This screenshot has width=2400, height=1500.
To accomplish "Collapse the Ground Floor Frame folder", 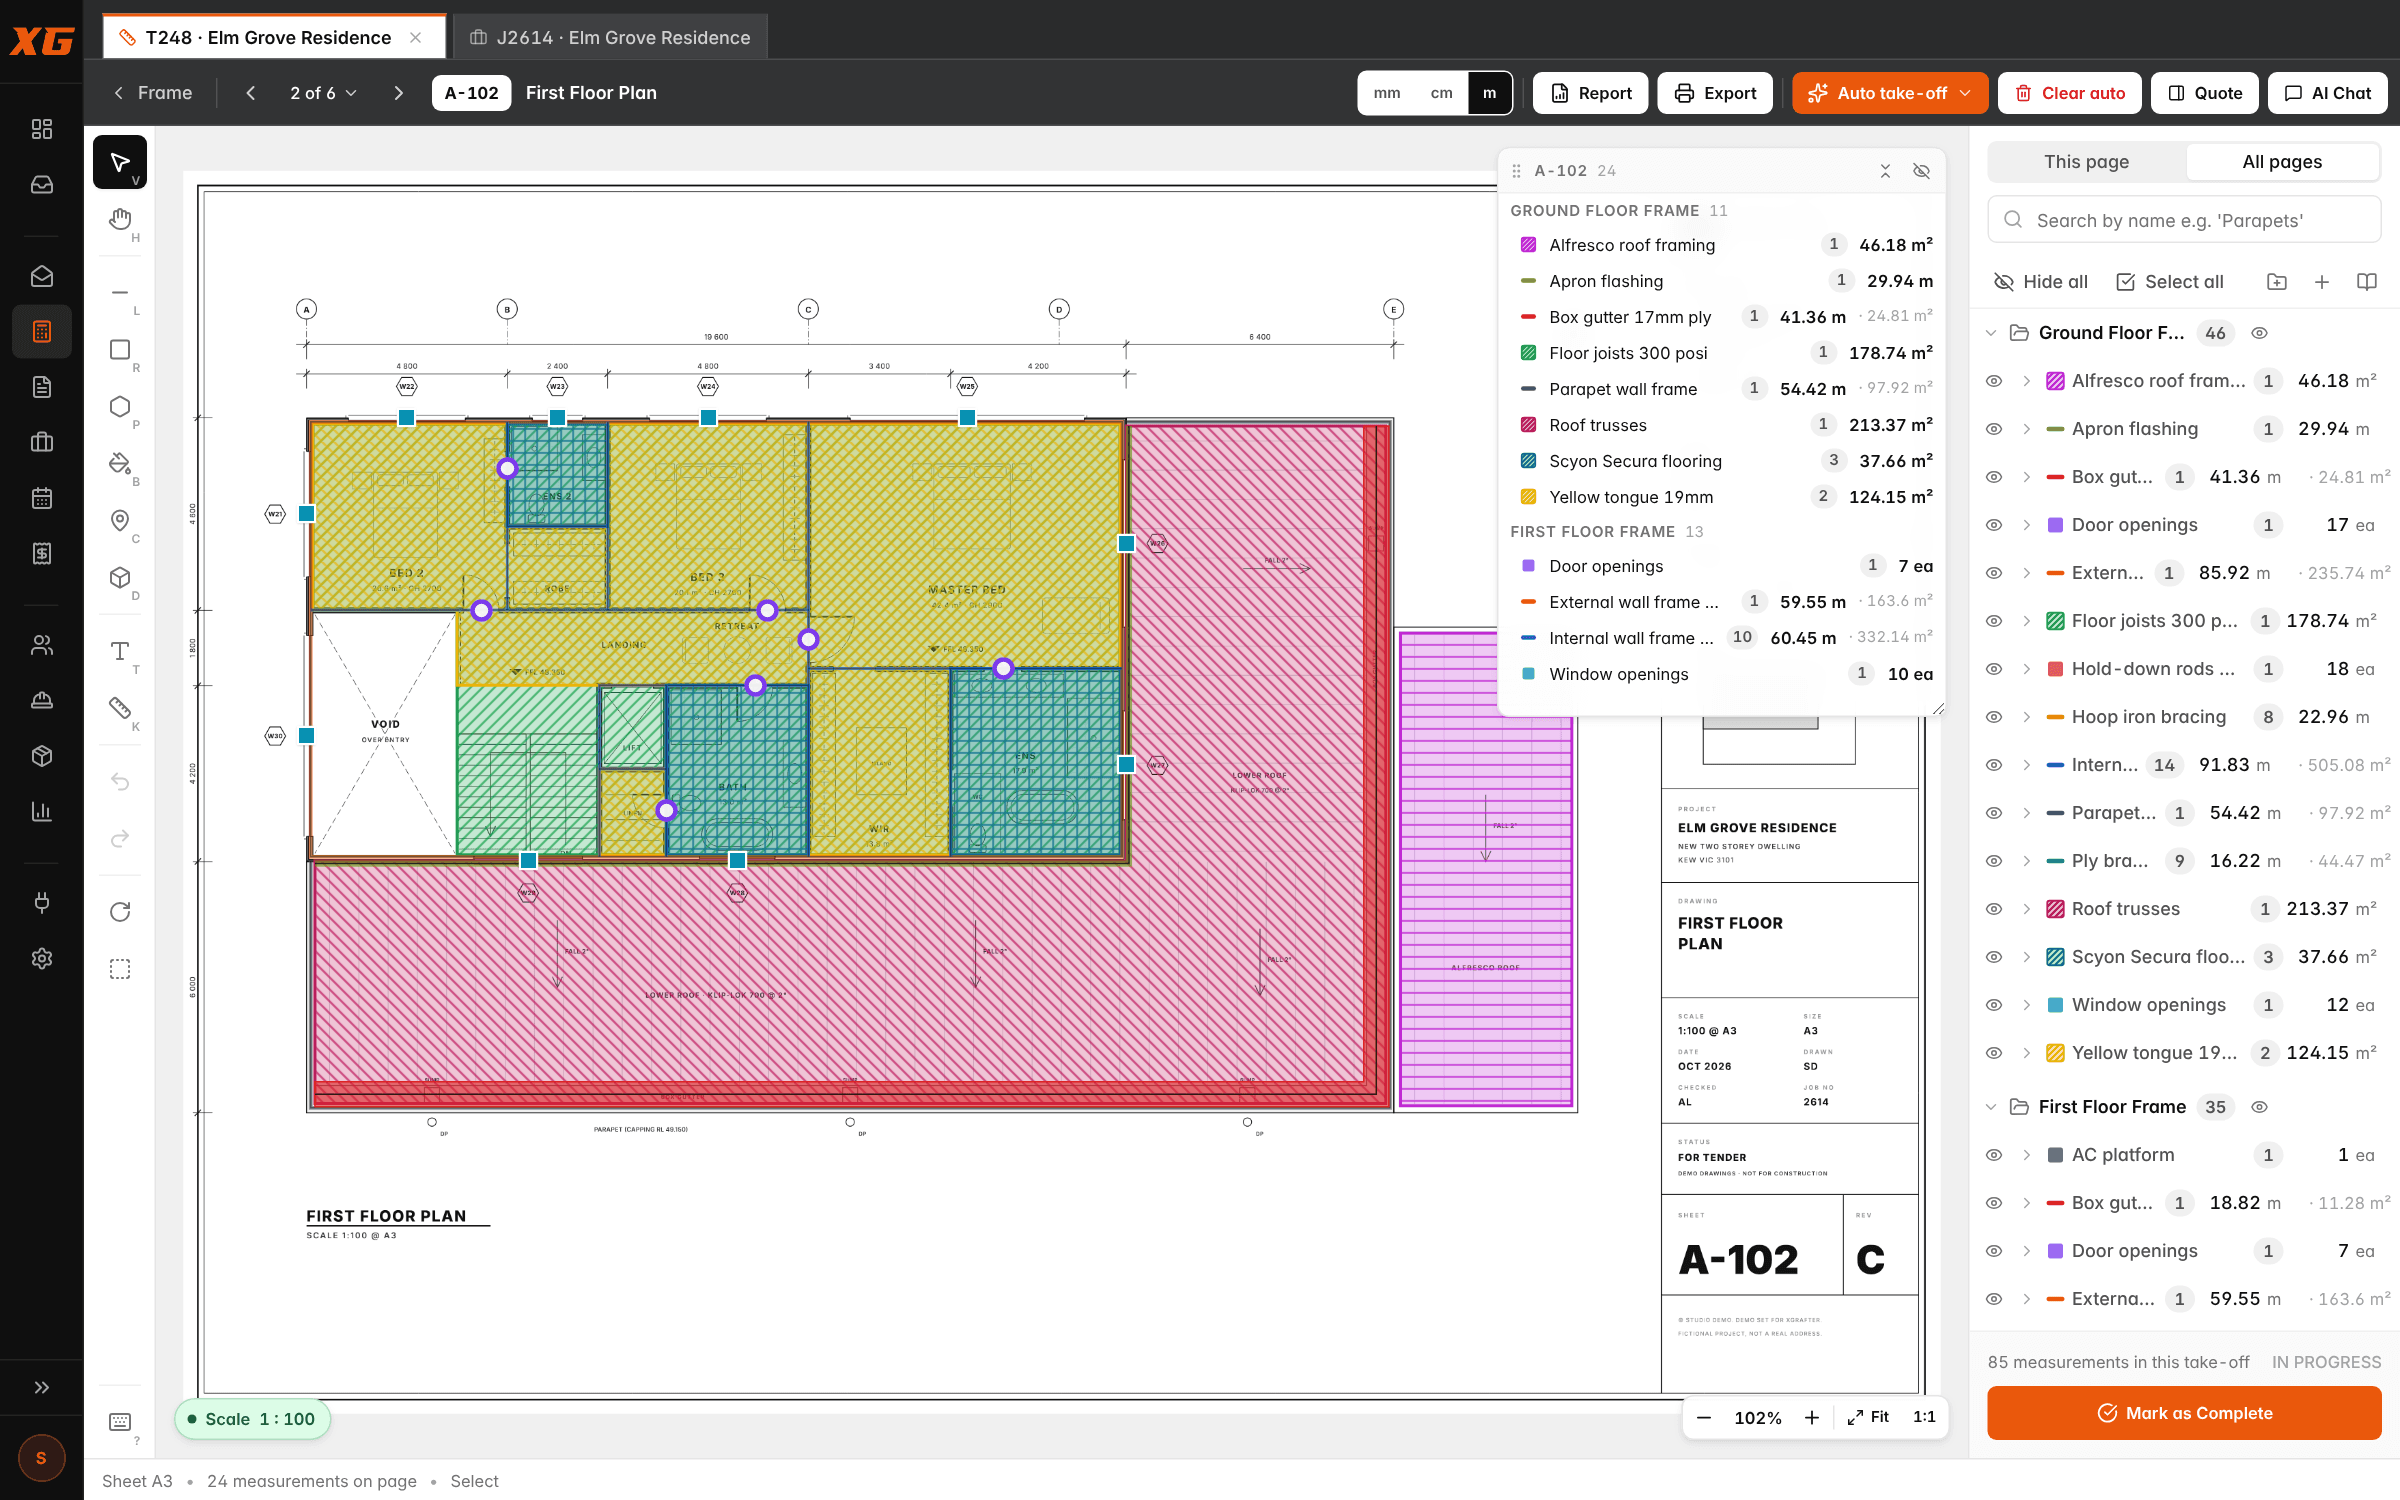I will click(x=1991, y=333).
